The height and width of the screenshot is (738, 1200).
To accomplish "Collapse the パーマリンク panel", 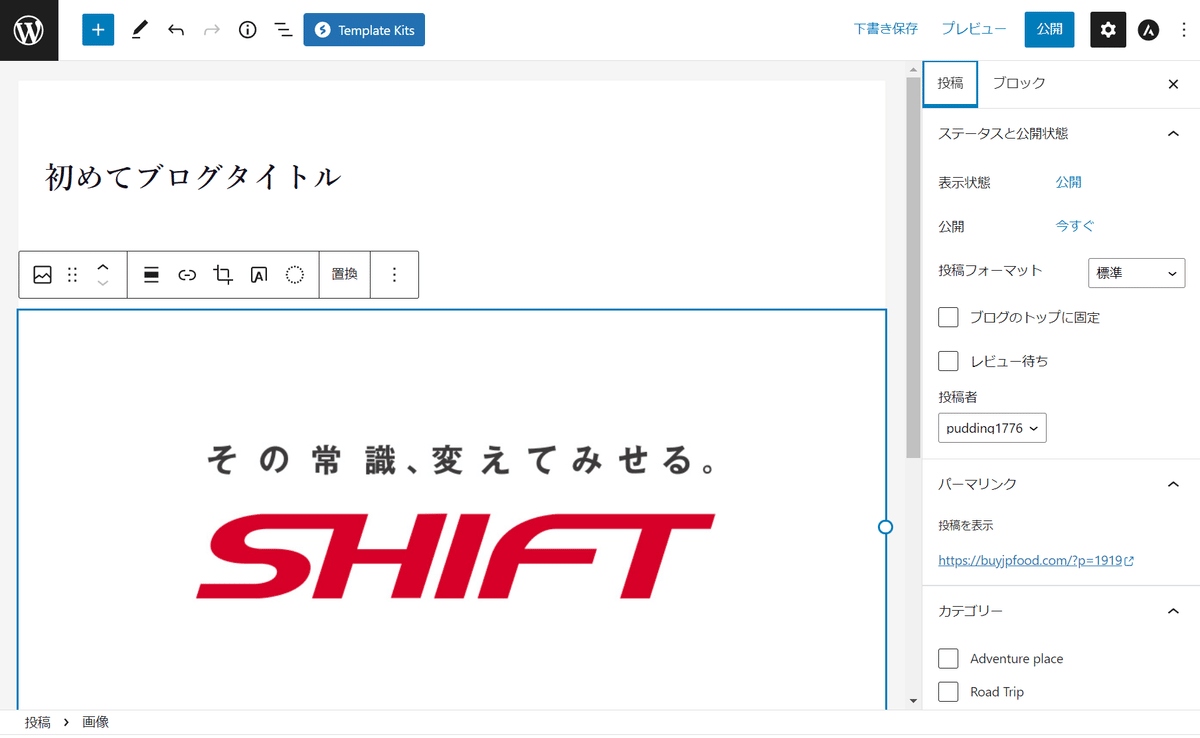I will pyautogui.click(x=1174, y=484).
